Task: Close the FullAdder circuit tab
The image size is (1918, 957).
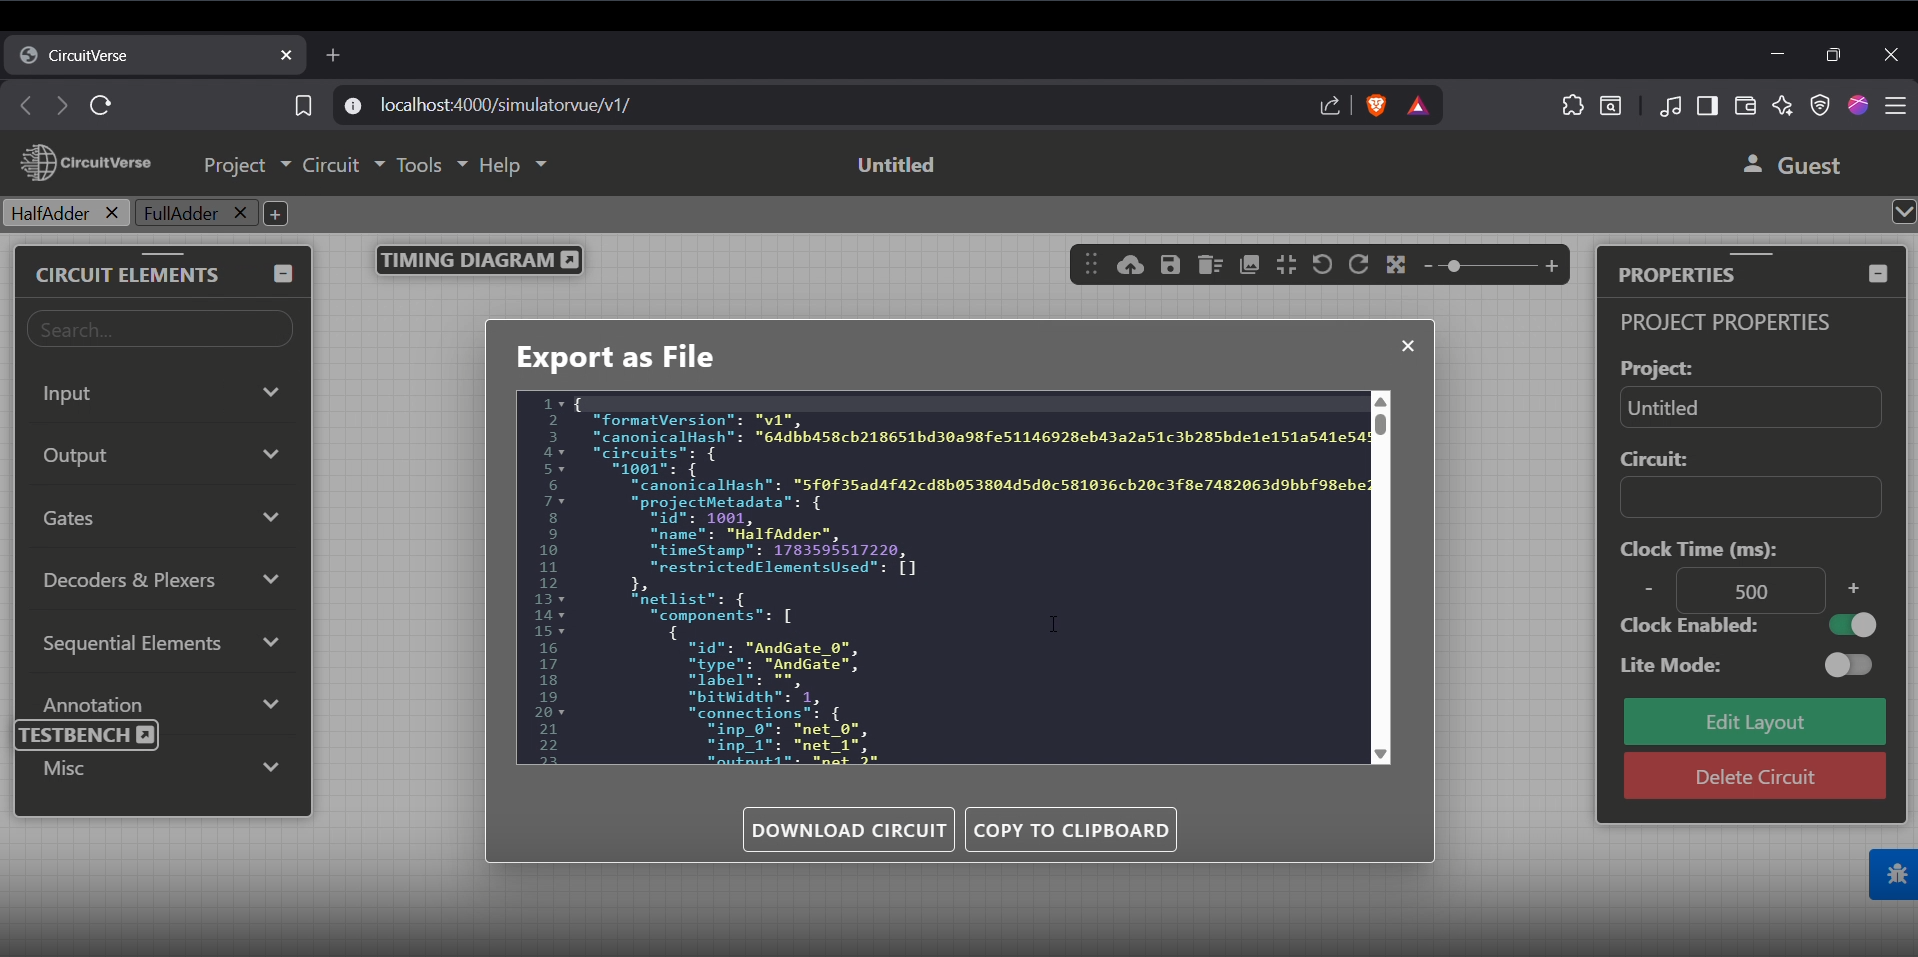Action: click(x=240, y=213)
